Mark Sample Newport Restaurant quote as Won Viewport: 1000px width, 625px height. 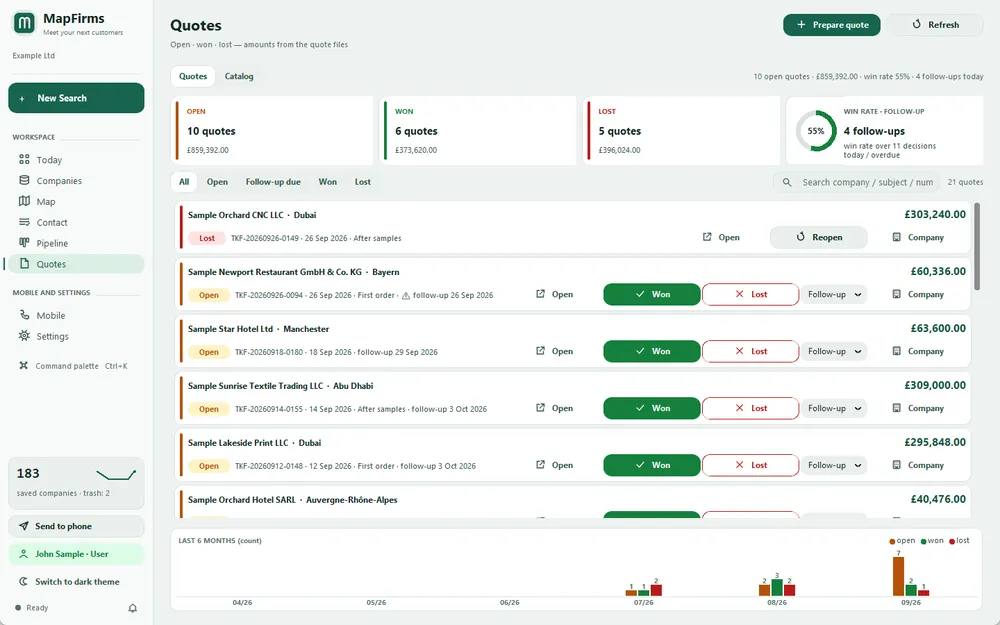coord(652,295)
